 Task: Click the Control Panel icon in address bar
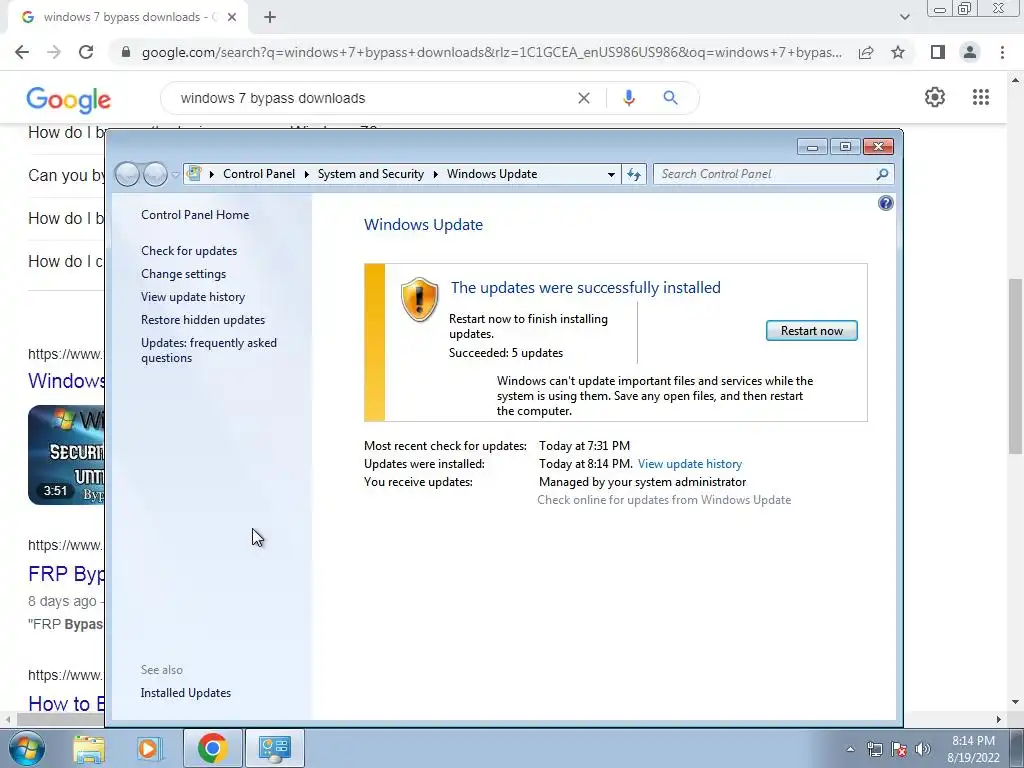(194, 173)
